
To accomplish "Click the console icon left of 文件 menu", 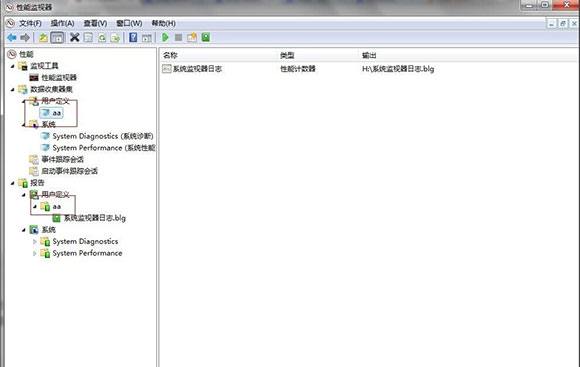I will (10, 23).
